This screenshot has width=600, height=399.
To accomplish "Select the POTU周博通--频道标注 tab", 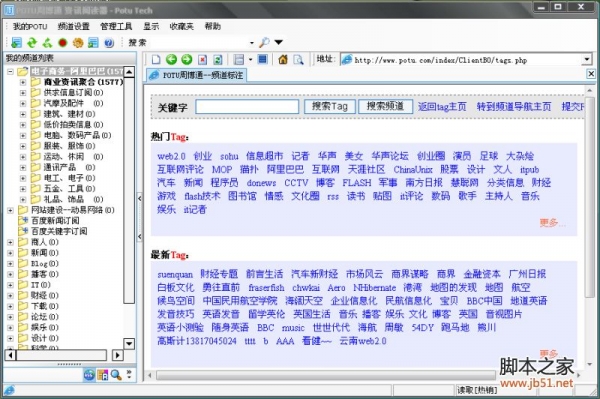I will pyautogui.click(x=197, y=75).
